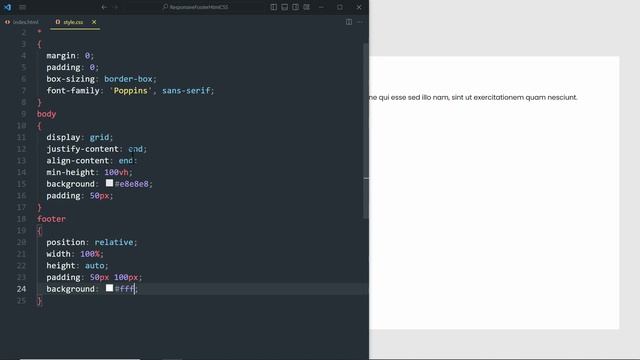Click 'width: 100%;' line
The height and width of the screenshot is (360, 640).
click(x=75, y=254)
